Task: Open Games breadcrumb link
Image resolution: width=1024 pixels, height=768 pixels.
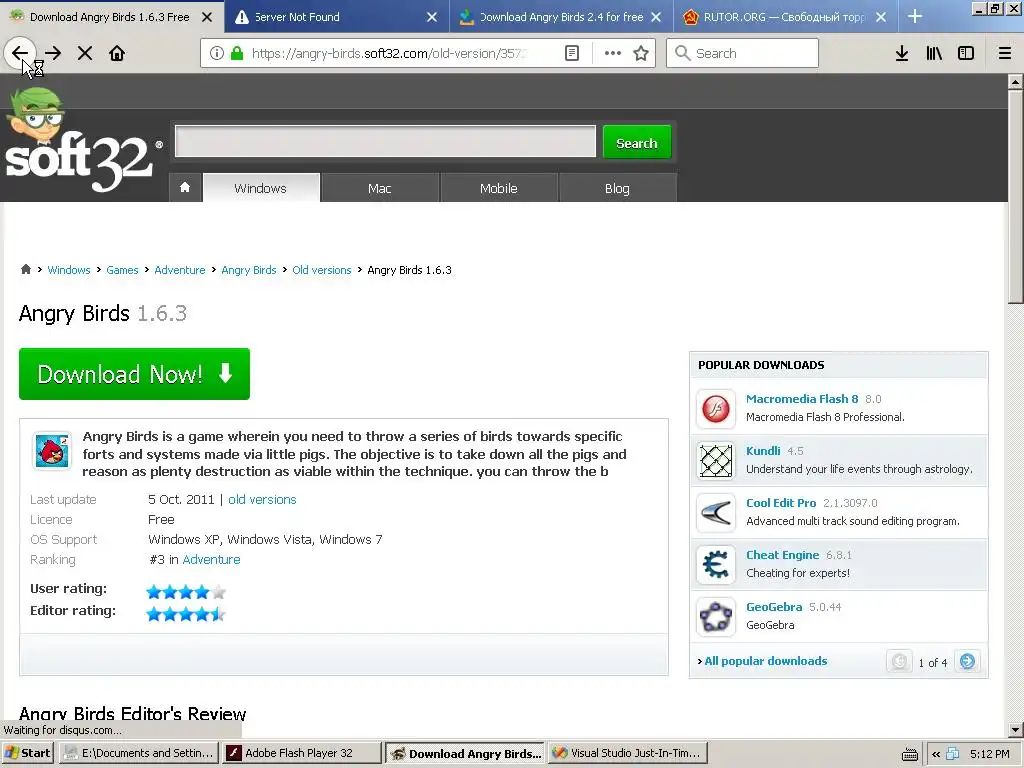Action: point(122,270)
